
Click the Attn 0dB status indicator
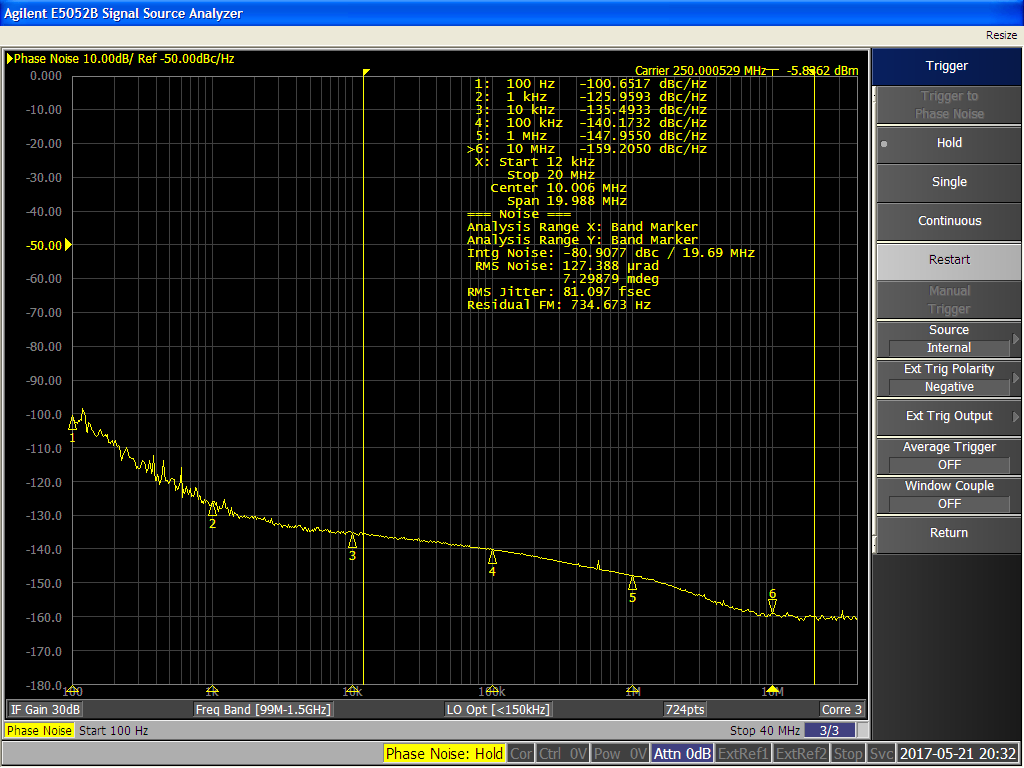(681, 754)
